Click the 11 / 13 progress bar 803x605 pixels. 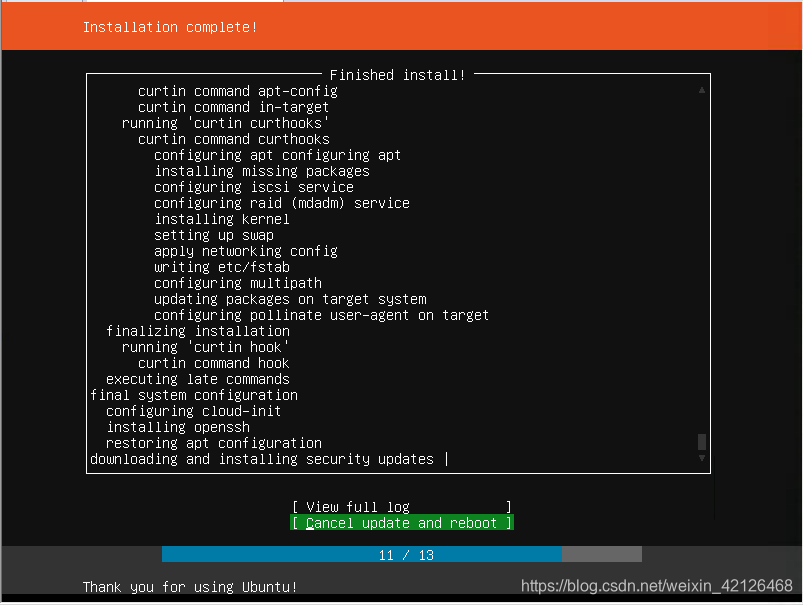(402, 554)
